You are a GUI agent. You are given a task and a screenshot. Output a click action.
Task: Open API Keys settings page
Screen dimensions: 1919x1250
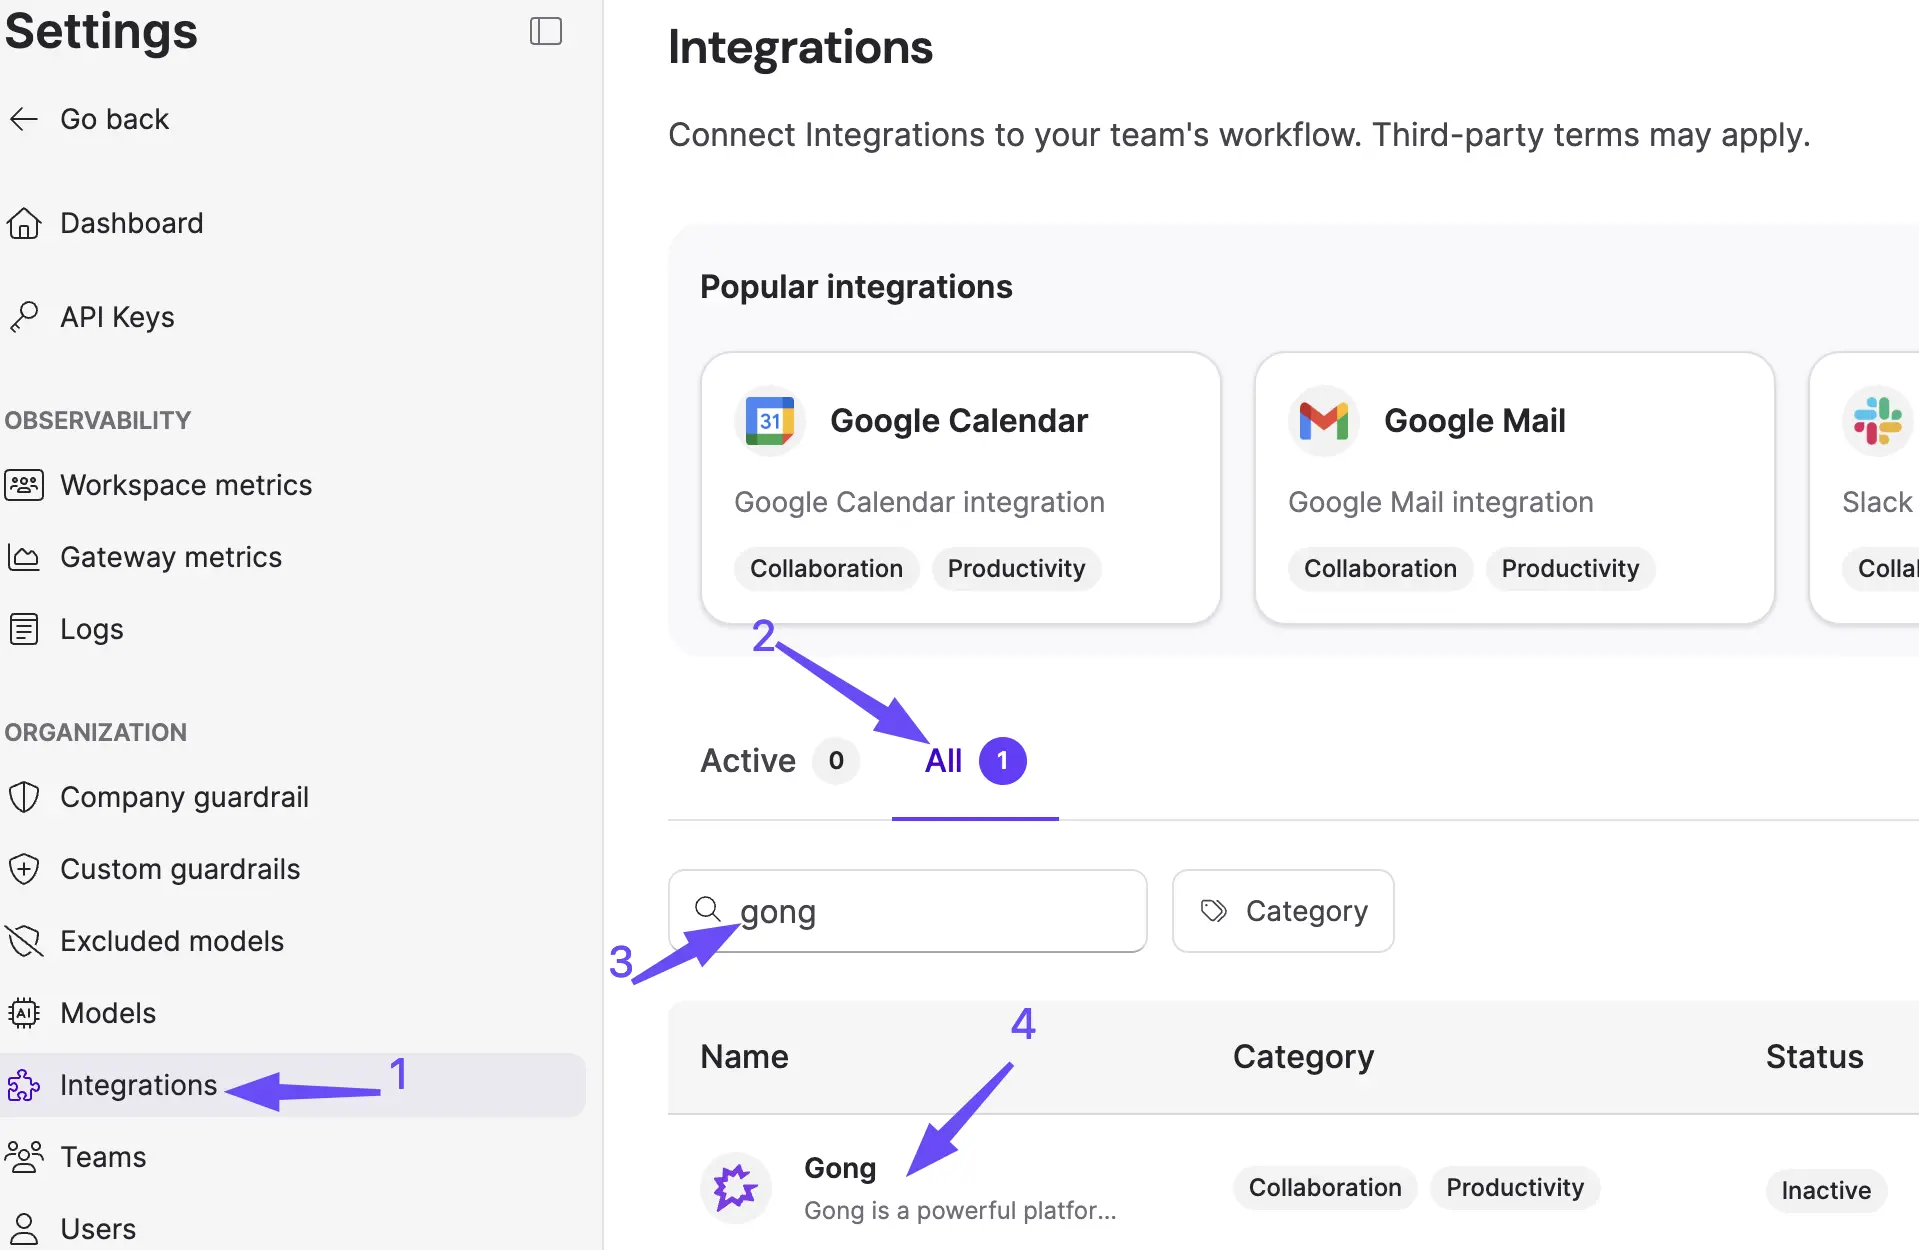pyautogui.click(x=117, y=317)
